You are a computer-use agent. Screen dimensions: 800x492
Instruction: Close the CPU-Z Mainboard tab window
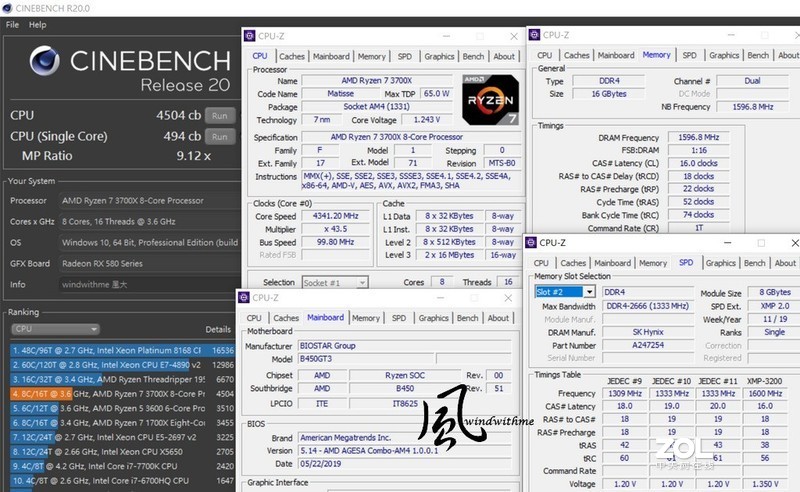click(x=508, y=298)
